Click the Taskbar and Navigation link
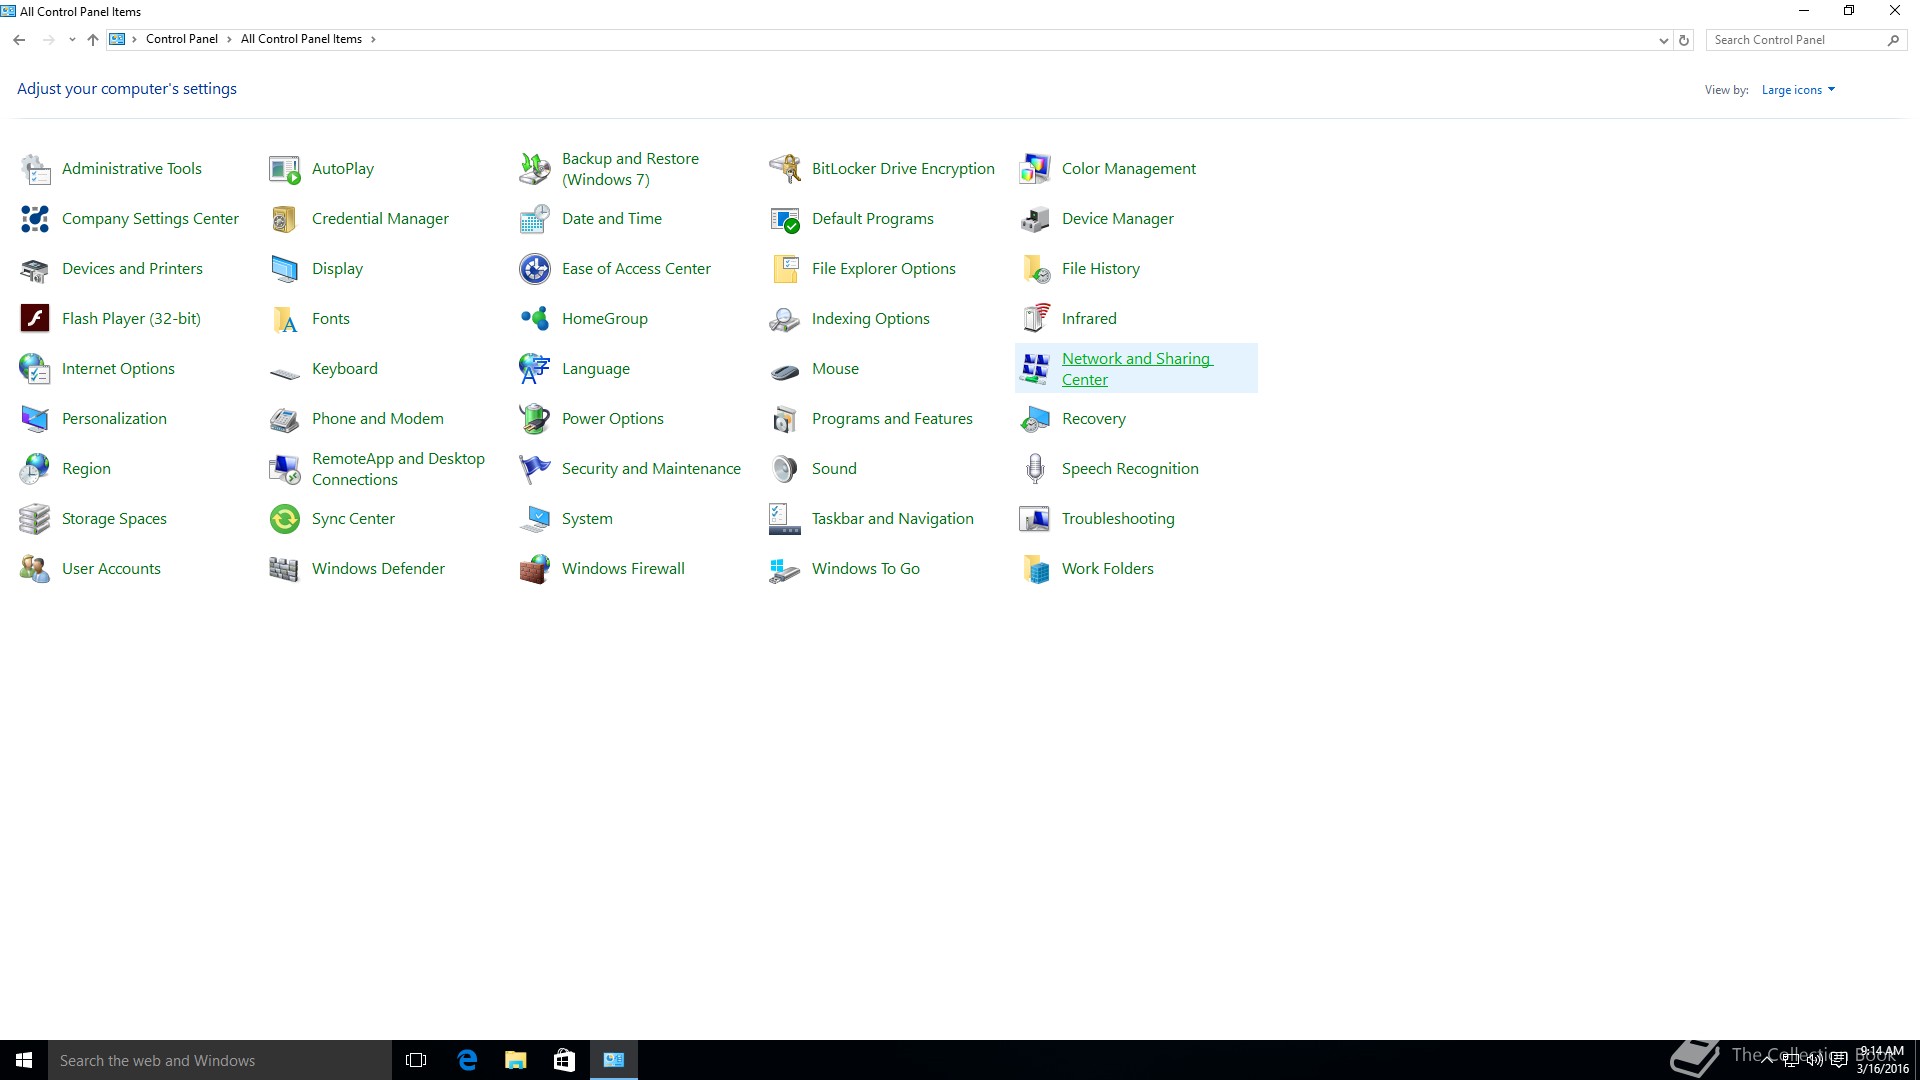1920x1080 pixels. (892, 519)
